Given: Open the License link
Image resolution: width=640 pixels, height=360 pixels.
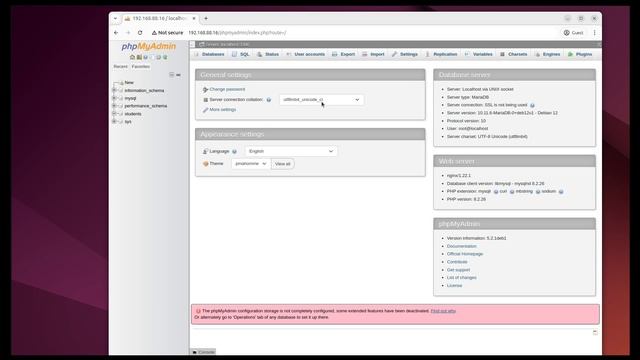Looking at the screenshot, I should coord(454,286).
